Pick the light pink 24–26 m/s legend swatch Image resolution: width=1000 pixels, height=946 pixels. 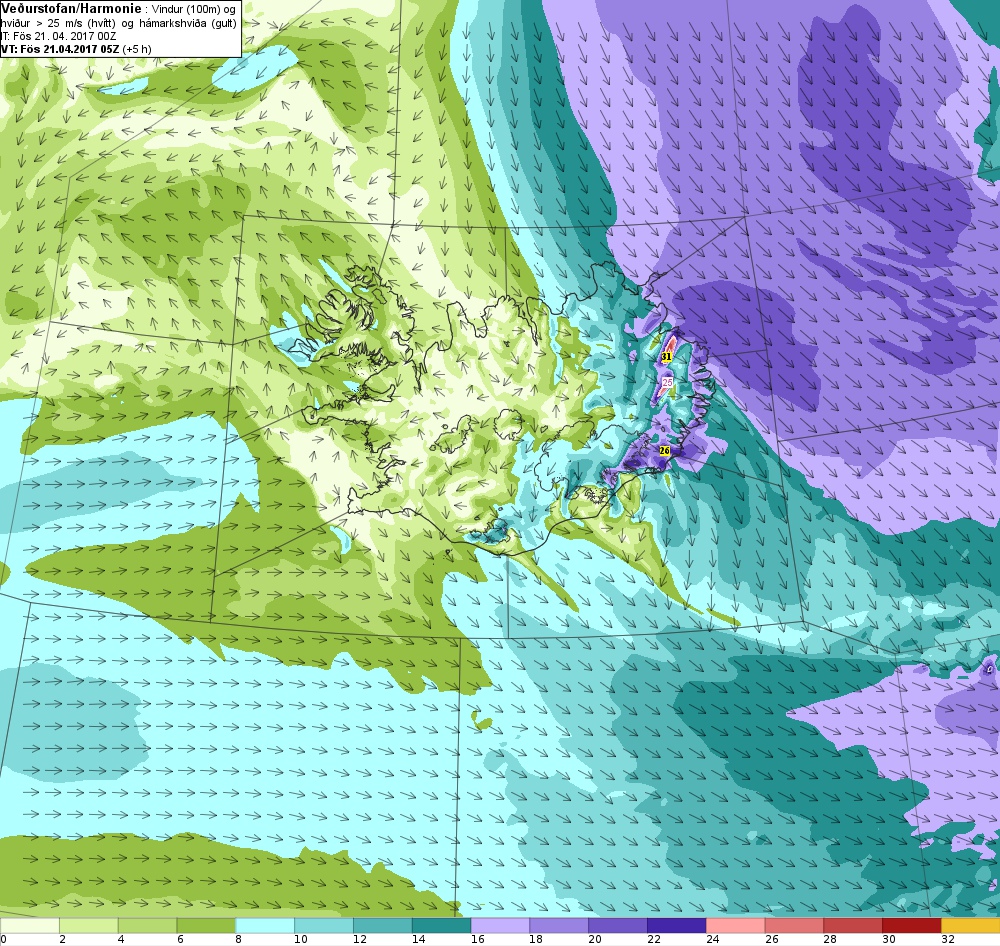[x=735, y=925]
